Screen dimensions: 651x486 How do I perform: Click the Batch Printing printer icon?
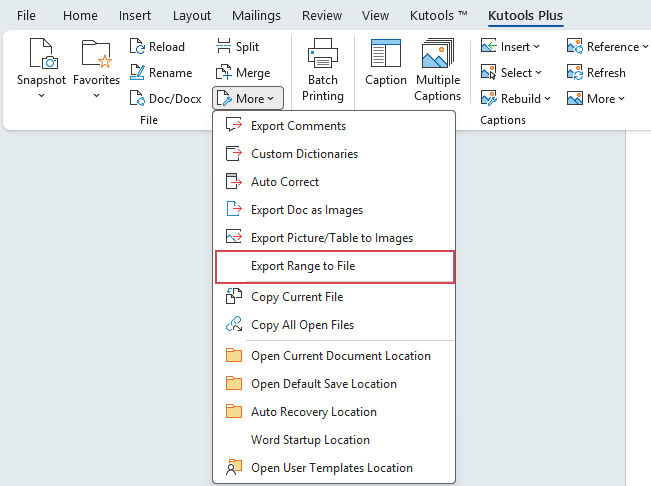[x=323, y=53]
